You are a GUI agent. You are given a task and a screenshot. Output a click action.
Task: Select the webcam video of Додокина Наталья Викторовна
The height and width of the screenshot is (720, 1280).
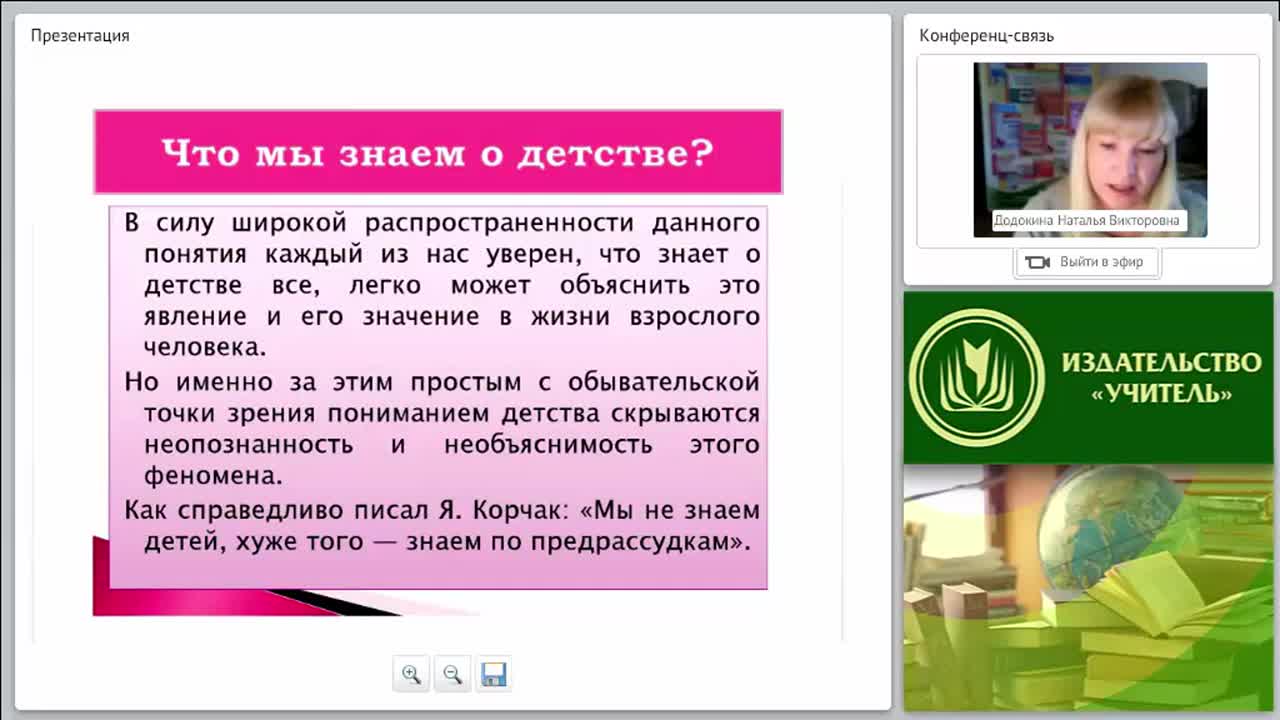tap(1090, 150)
